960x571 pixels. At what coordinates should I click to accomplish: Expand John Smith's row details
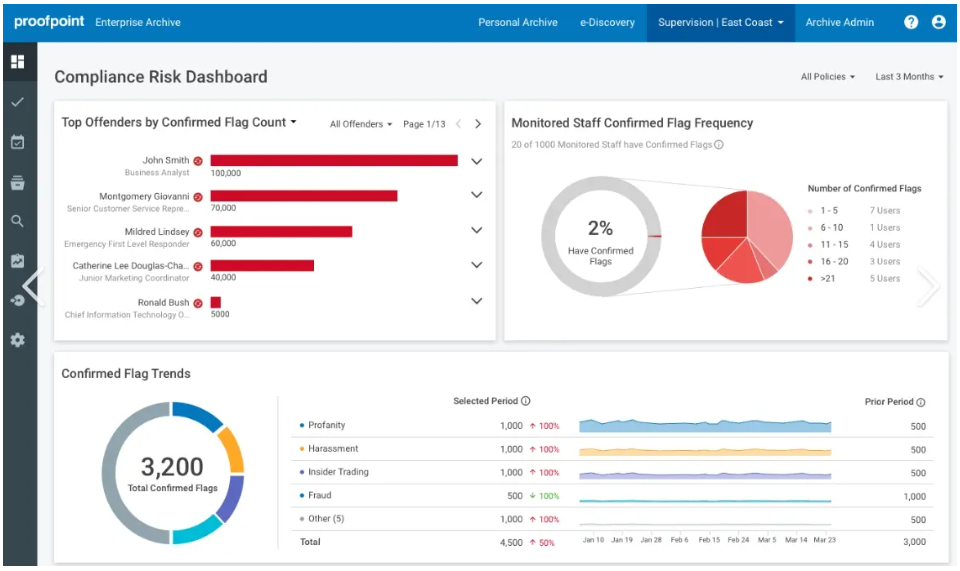(476, 162)
